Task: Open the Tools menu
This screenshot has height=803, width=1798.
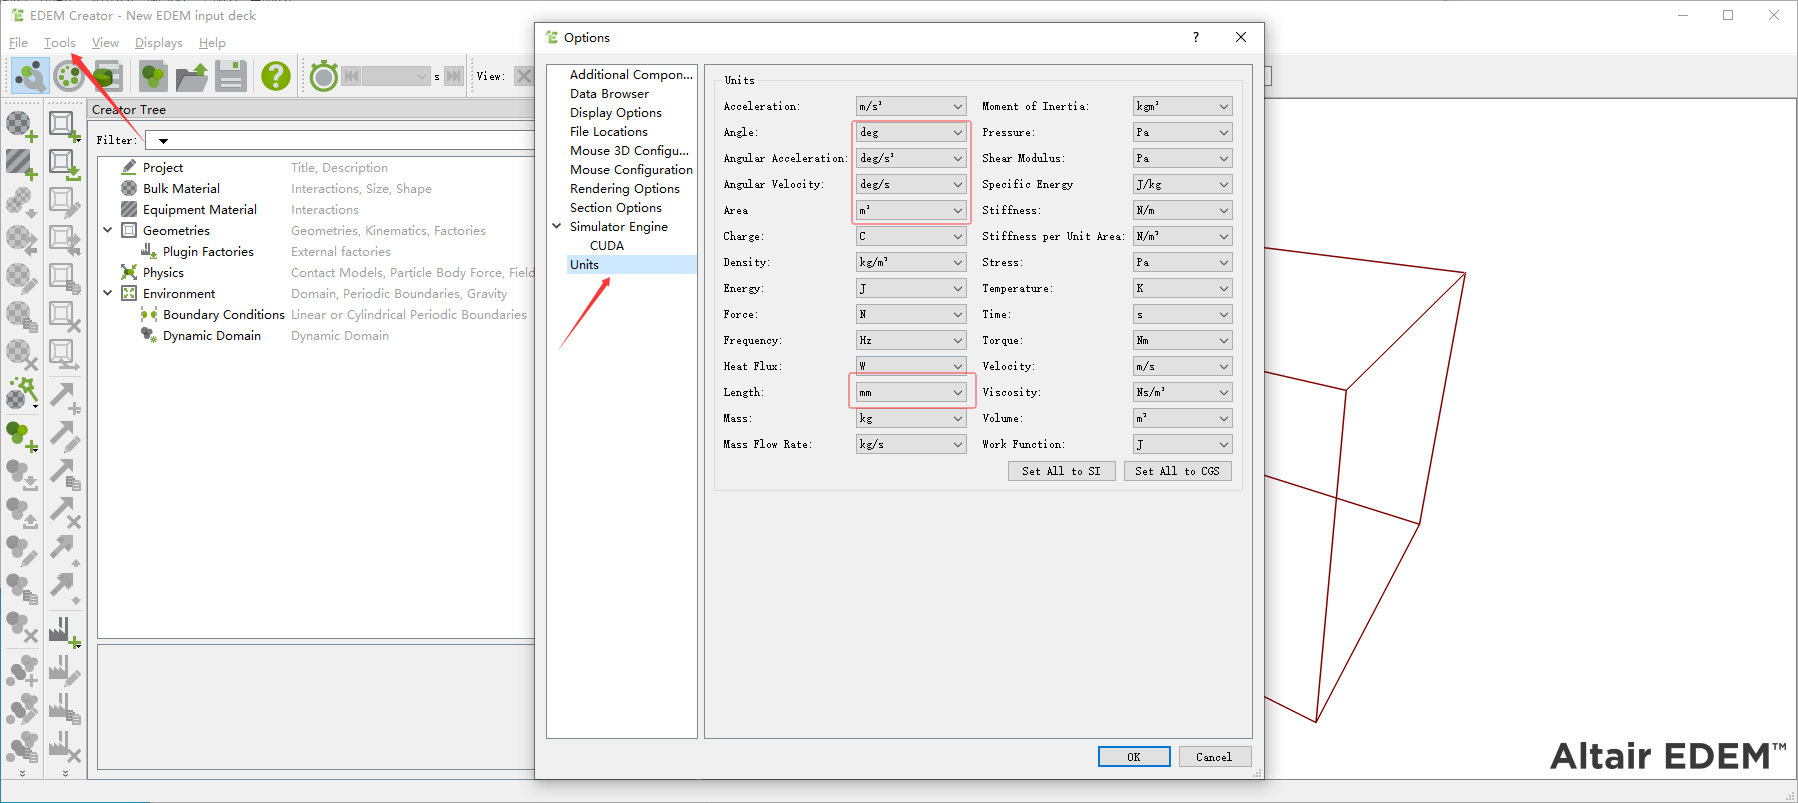Action: [x=59, y=43]
